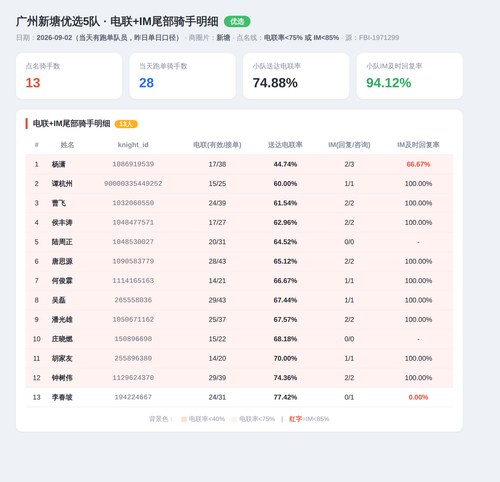Image resolution: width=500 pixels, height=482 pixels.
Task: Click the name 唐思源 in row 6
Action: click(62, 261)
